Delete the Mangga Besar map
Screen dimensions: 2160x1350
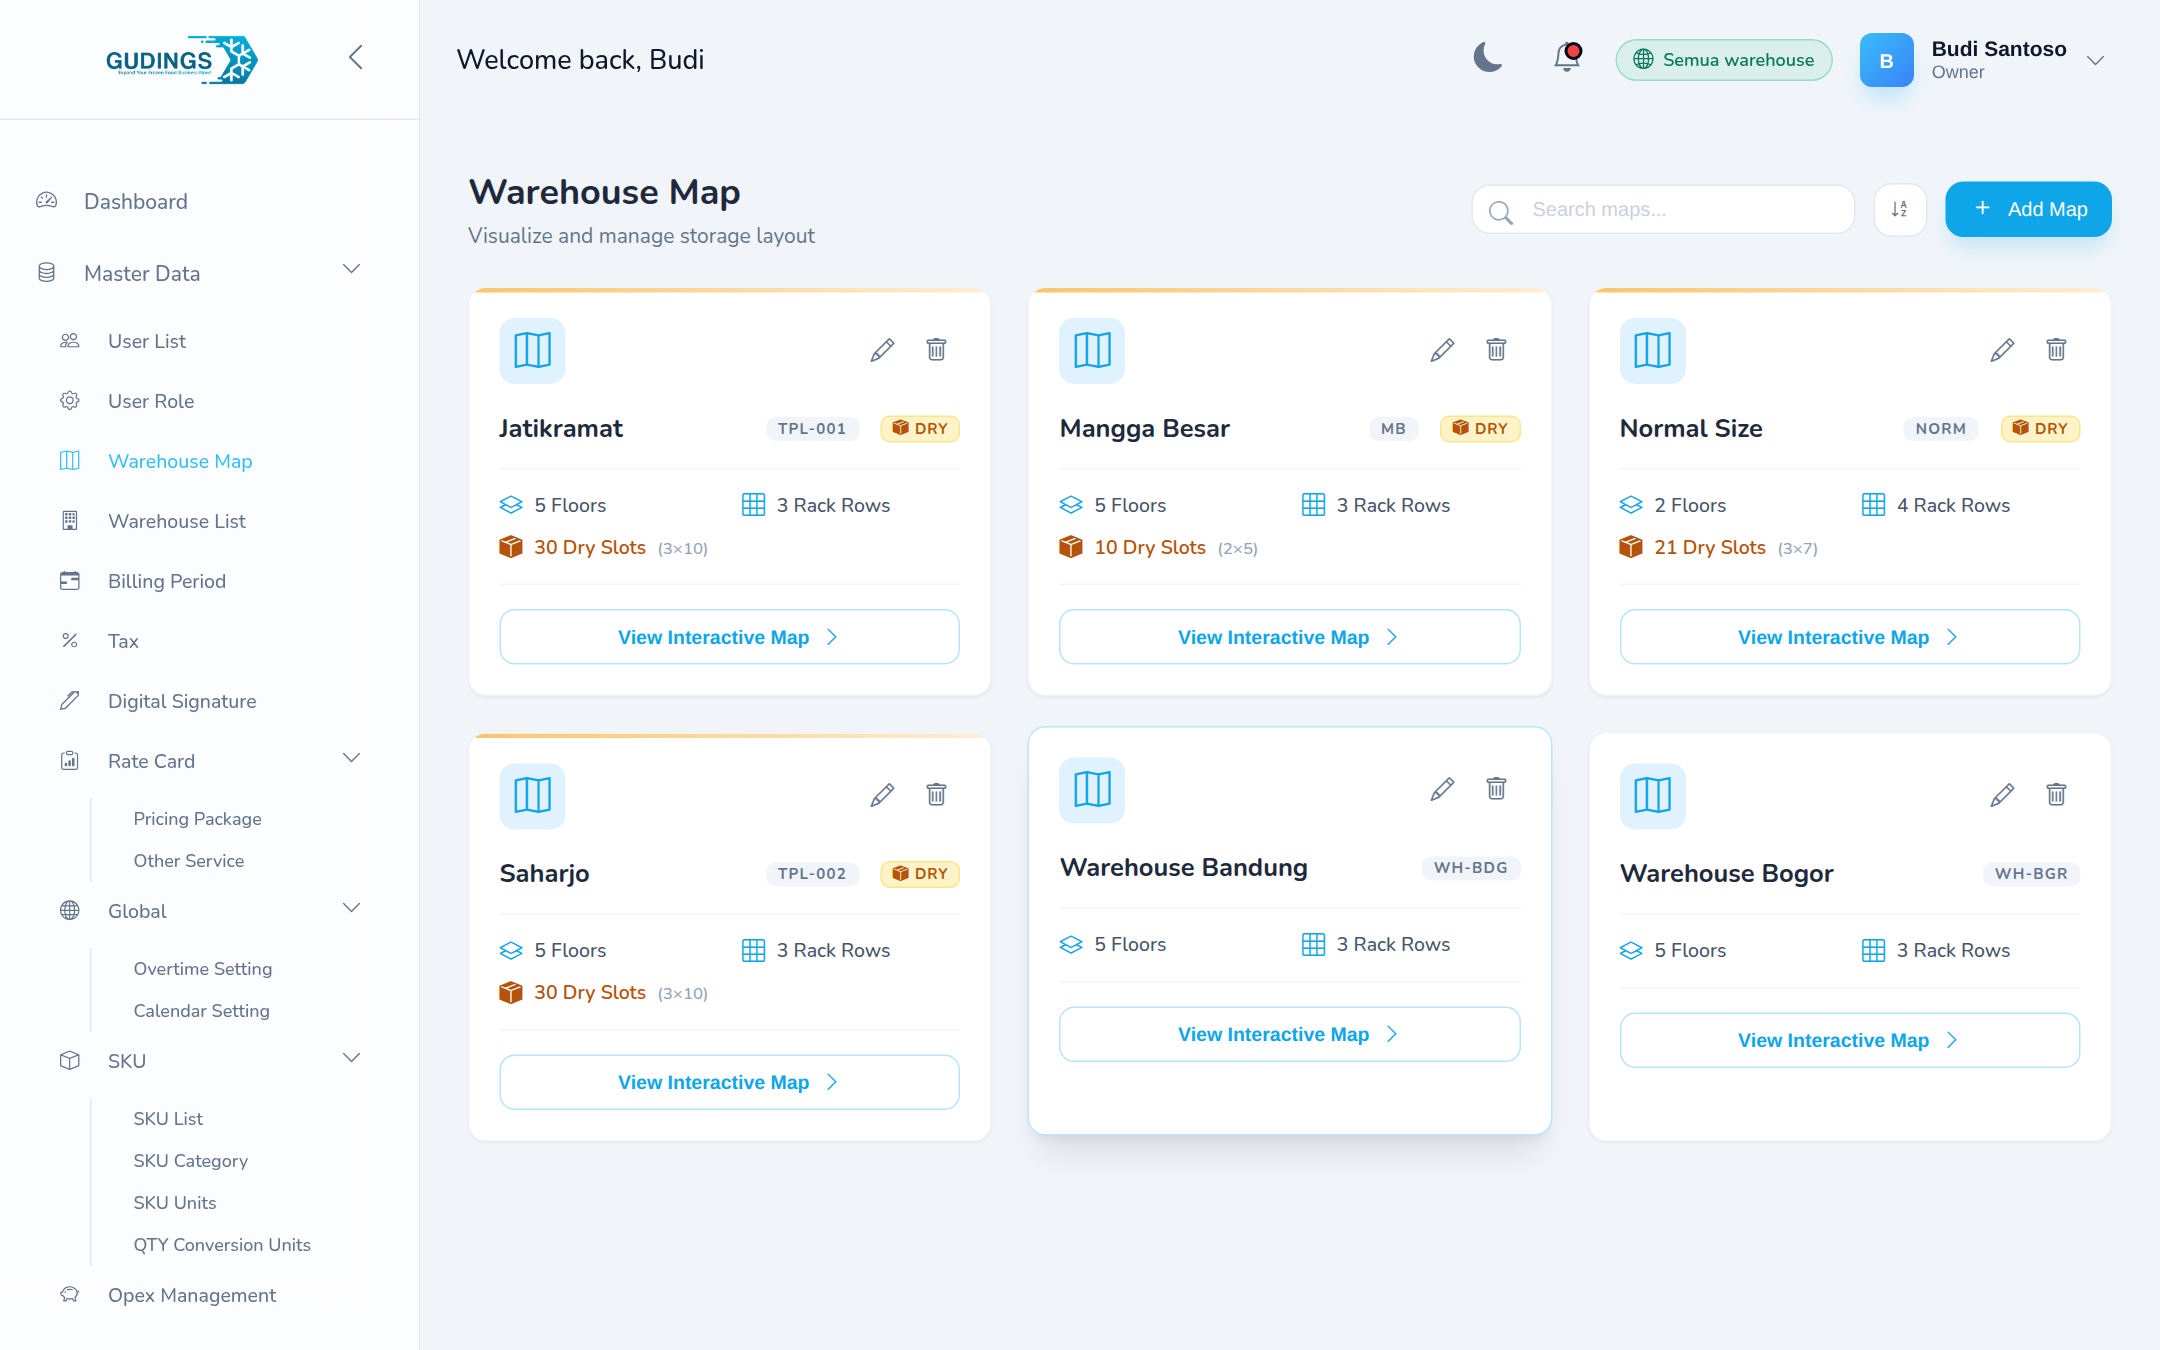(x=1496, y=350)
